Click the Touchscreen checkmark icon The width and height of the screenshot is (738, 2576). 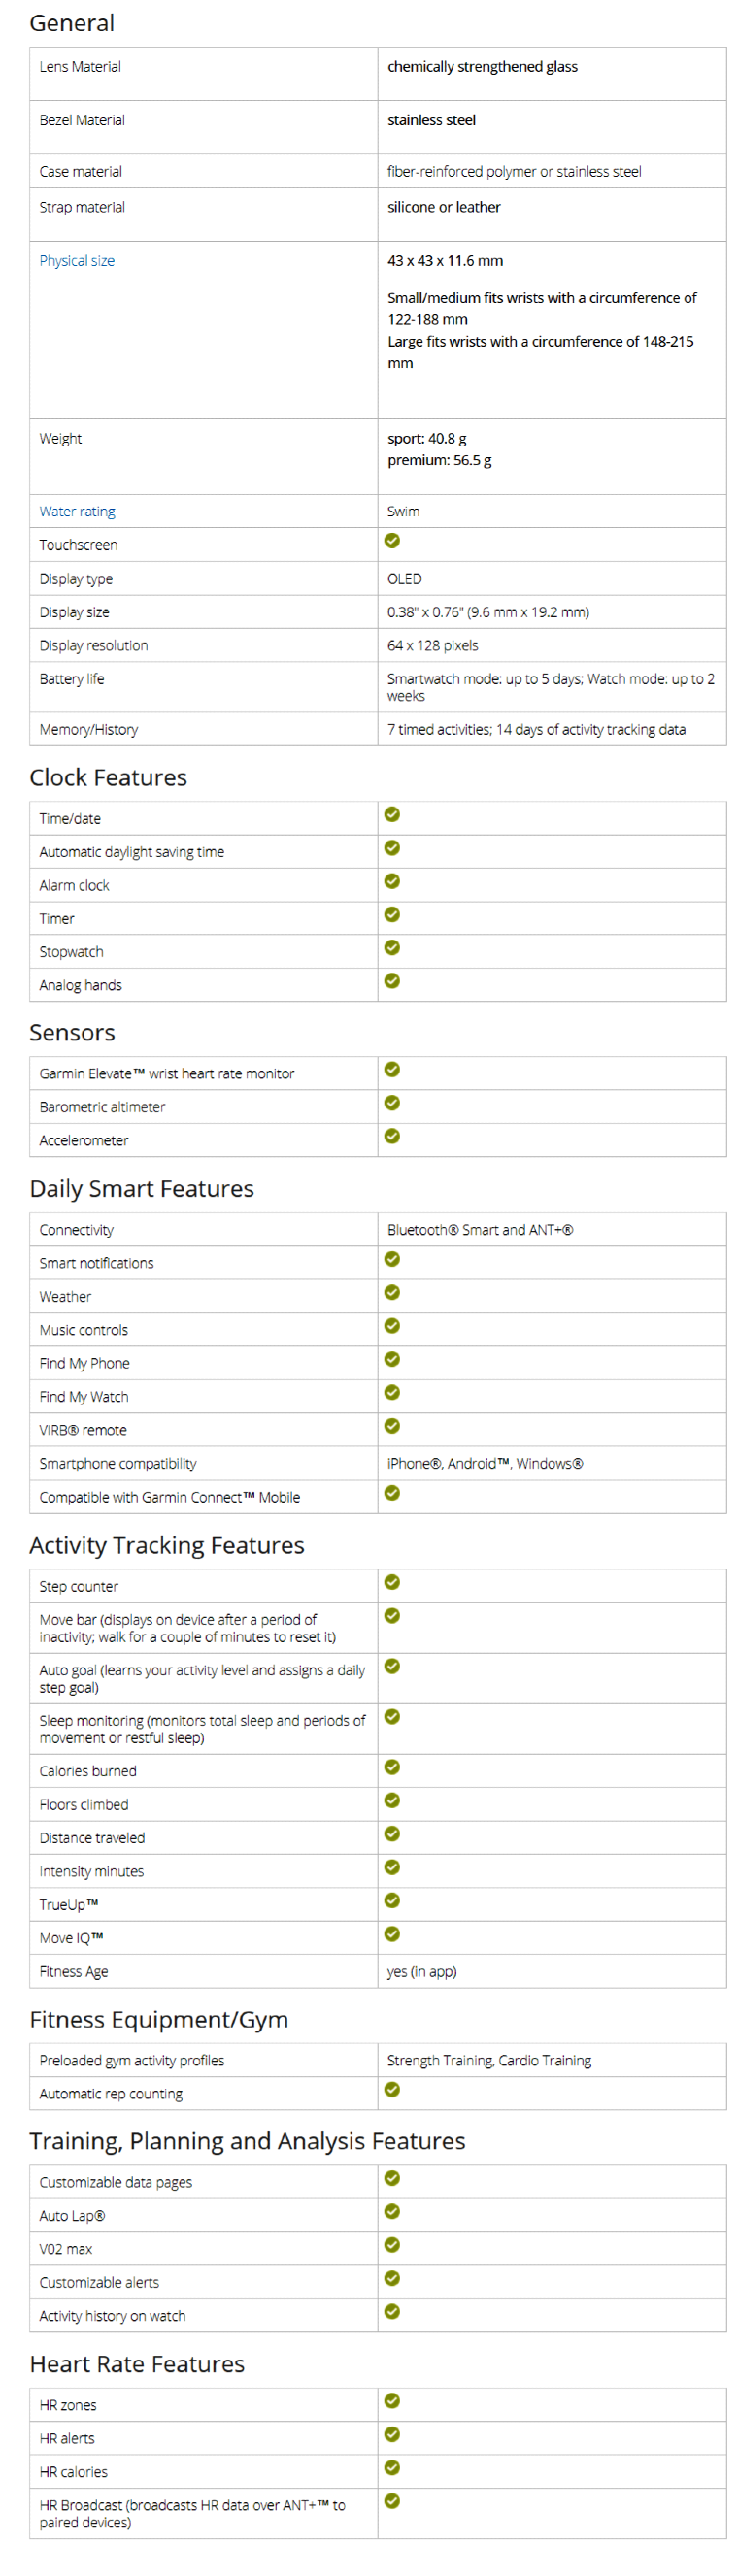click(392, 541)
